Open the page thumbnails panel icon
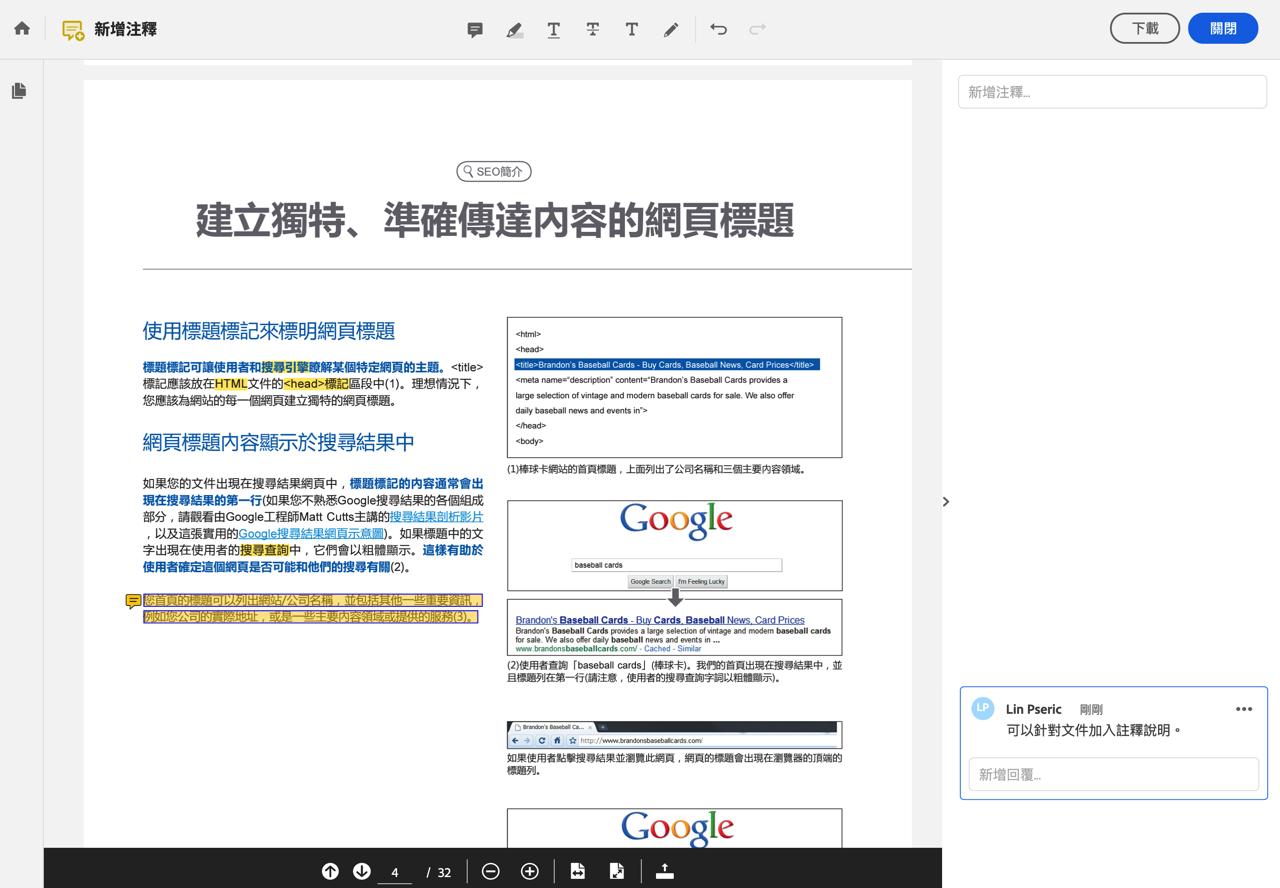This screenshot has height=888, width=1280. coord(19,91)
